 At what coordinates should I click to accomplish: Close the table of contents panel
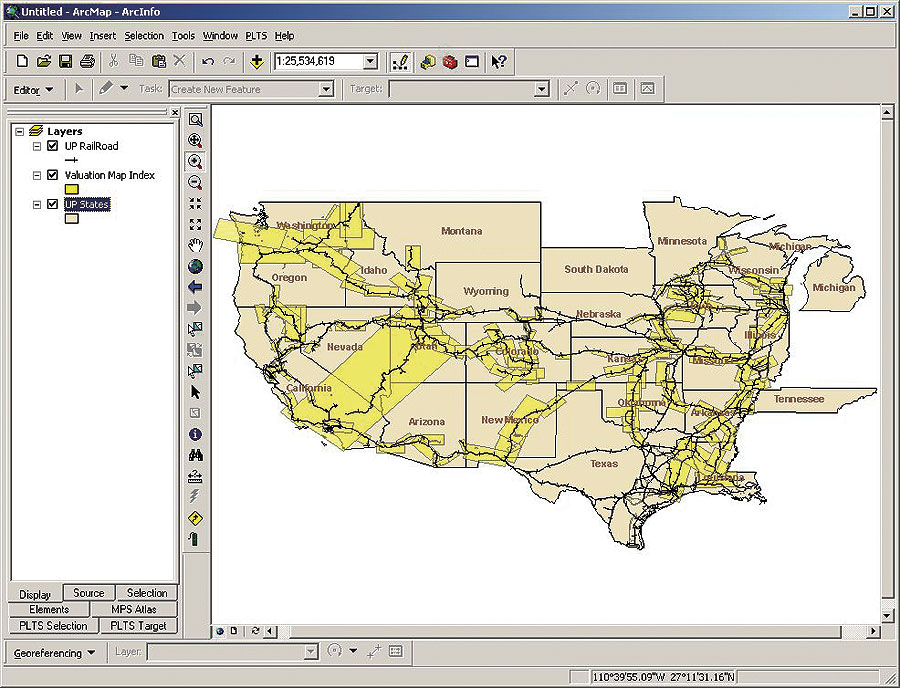click(174, 112)
